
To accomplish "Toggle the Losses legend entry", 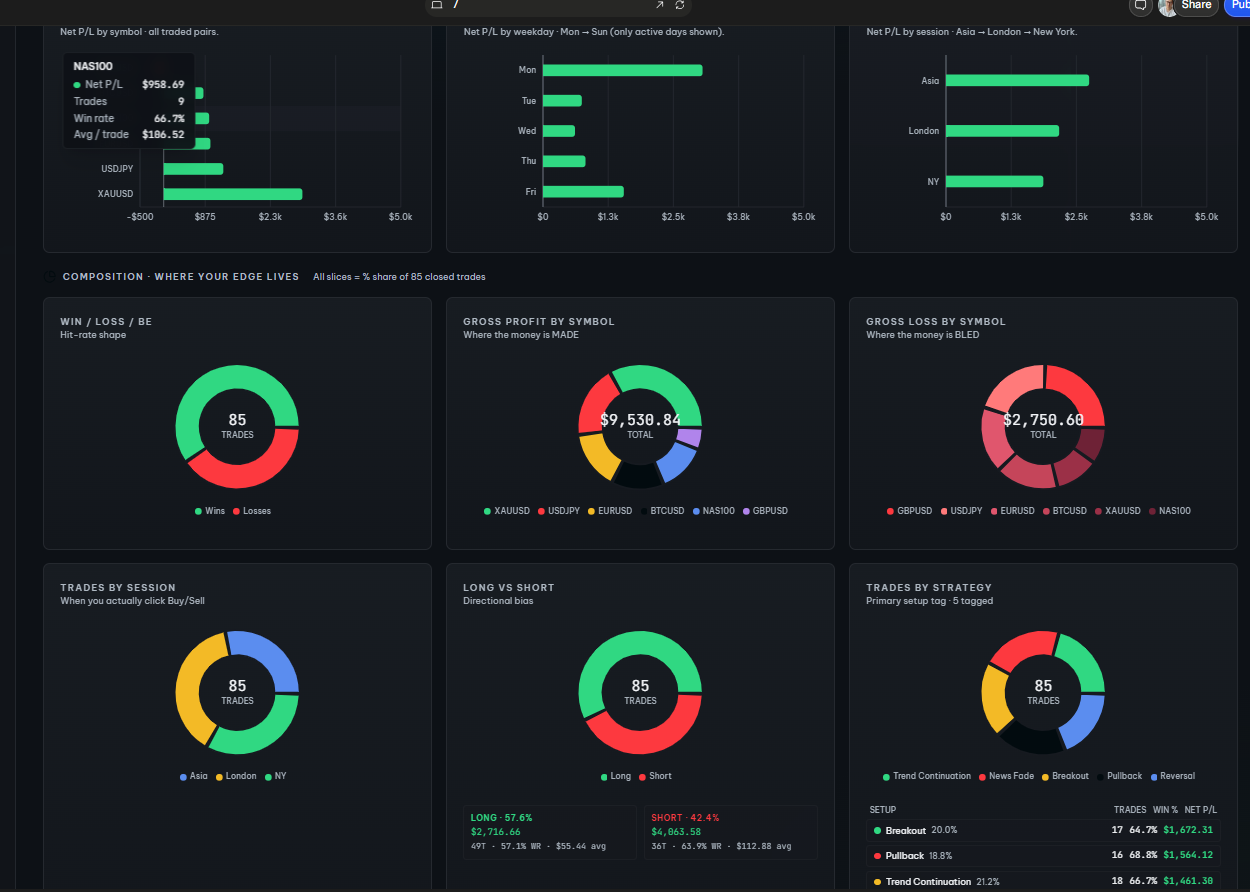I will [x=252, y=511].
